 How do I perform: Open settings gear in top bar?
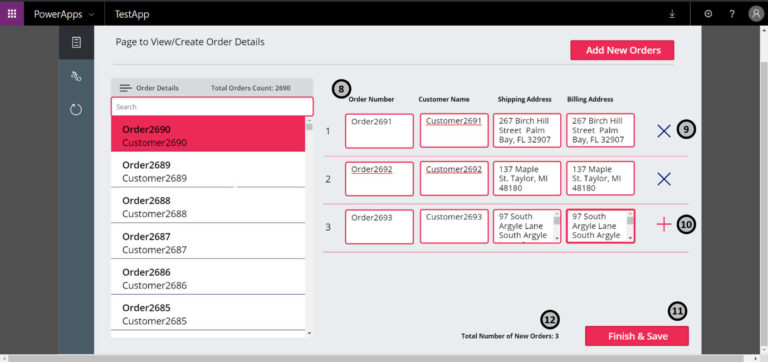[708, 14]
